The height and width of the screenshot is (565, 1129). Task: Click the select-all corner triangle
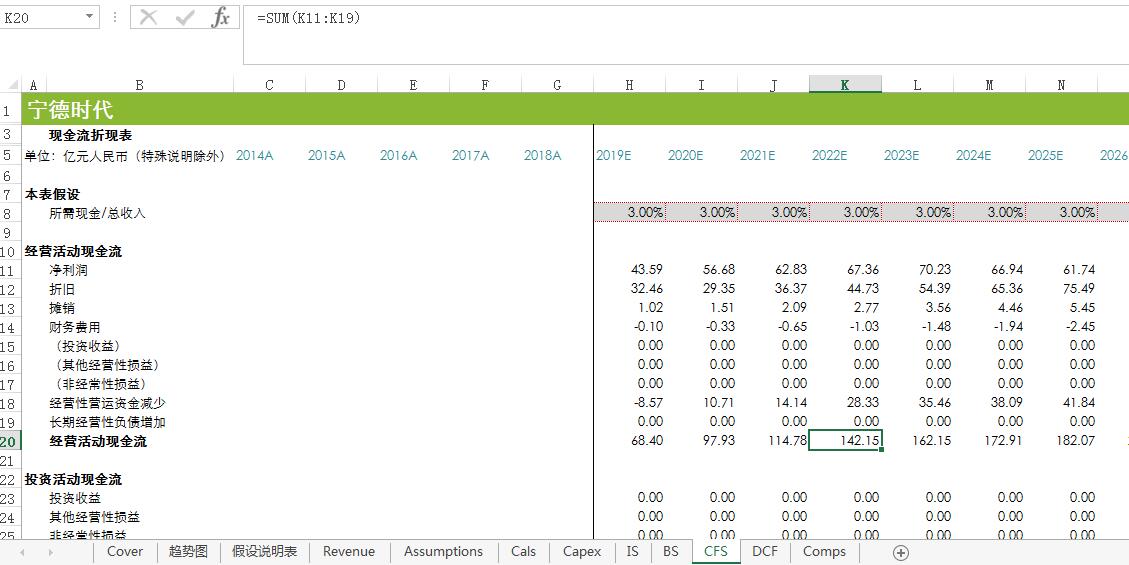12,85
